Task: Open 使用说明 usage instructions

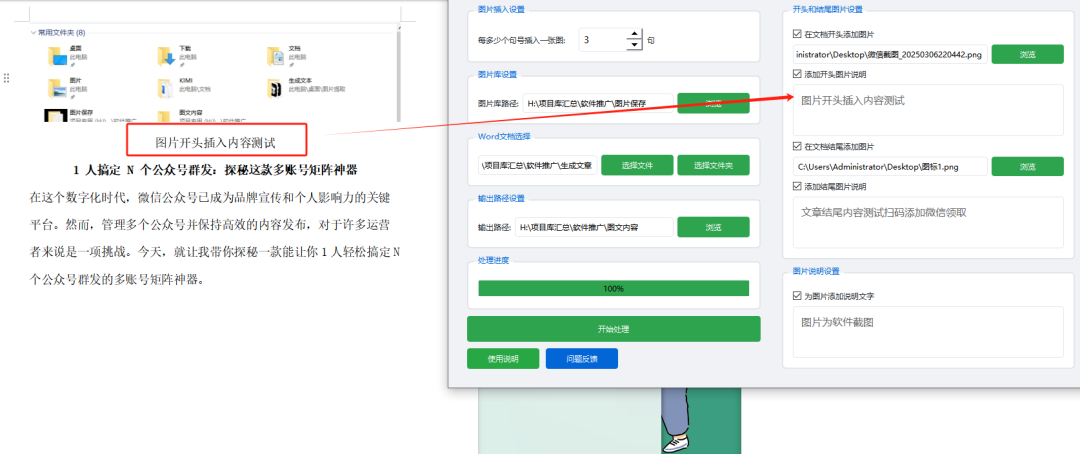Action: point(503,359)
